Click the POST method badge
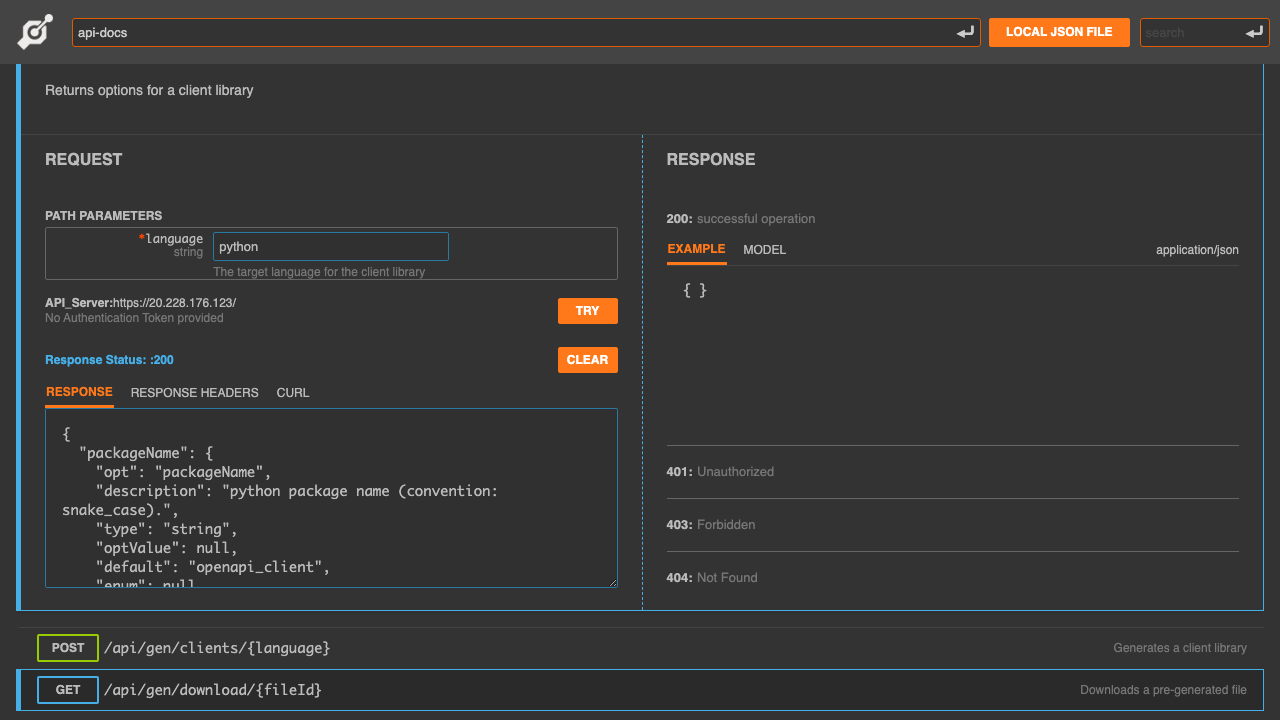Viewport: 1280px width, 720px height. coord(68,648)
